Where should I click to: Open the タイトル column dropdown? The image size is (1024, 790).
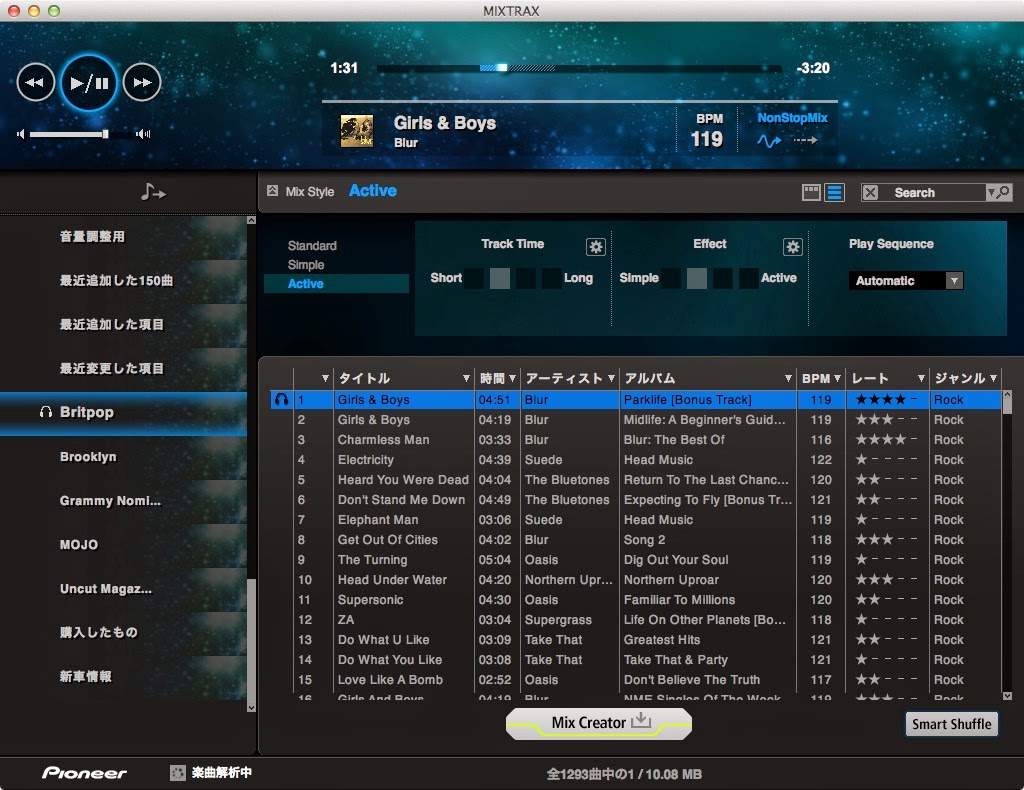[466, 379]
